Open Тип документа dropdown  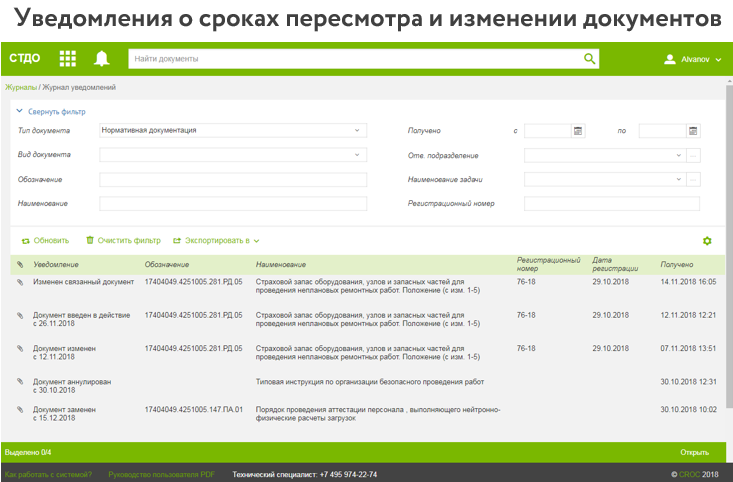point(233,130)
